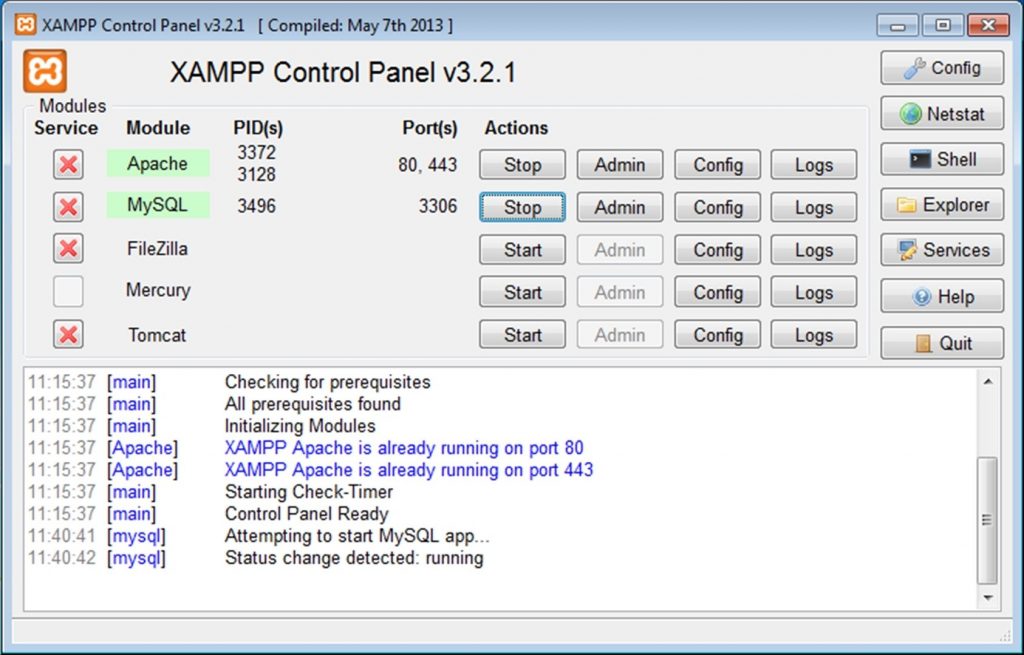View the MySQL Logs

point(814,207)
